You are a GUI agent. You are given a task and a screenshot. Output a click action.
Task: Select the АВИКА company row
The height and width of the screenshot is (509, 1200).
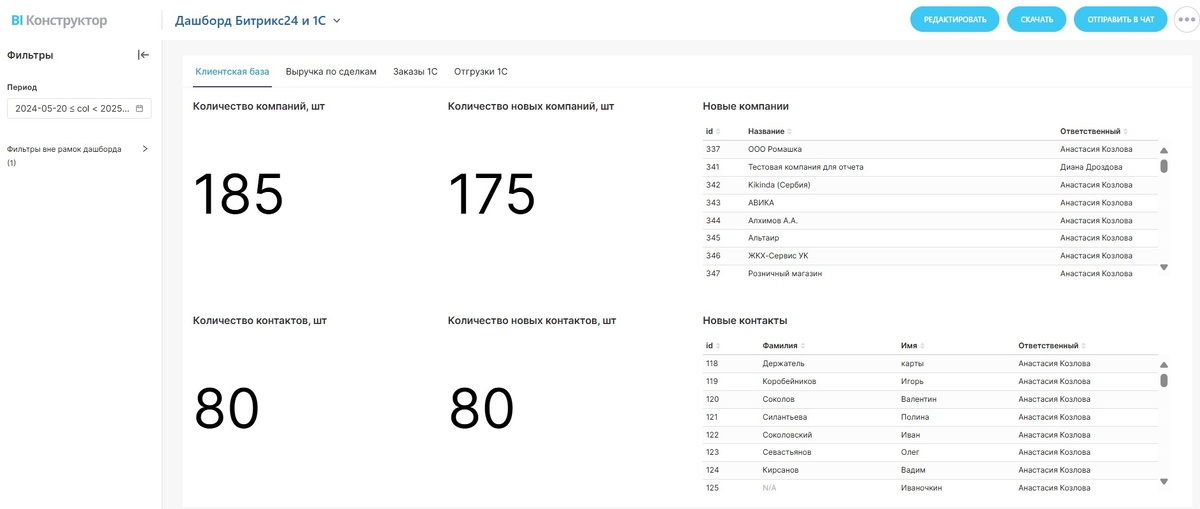pyautogui.click(x=930, y=203)
